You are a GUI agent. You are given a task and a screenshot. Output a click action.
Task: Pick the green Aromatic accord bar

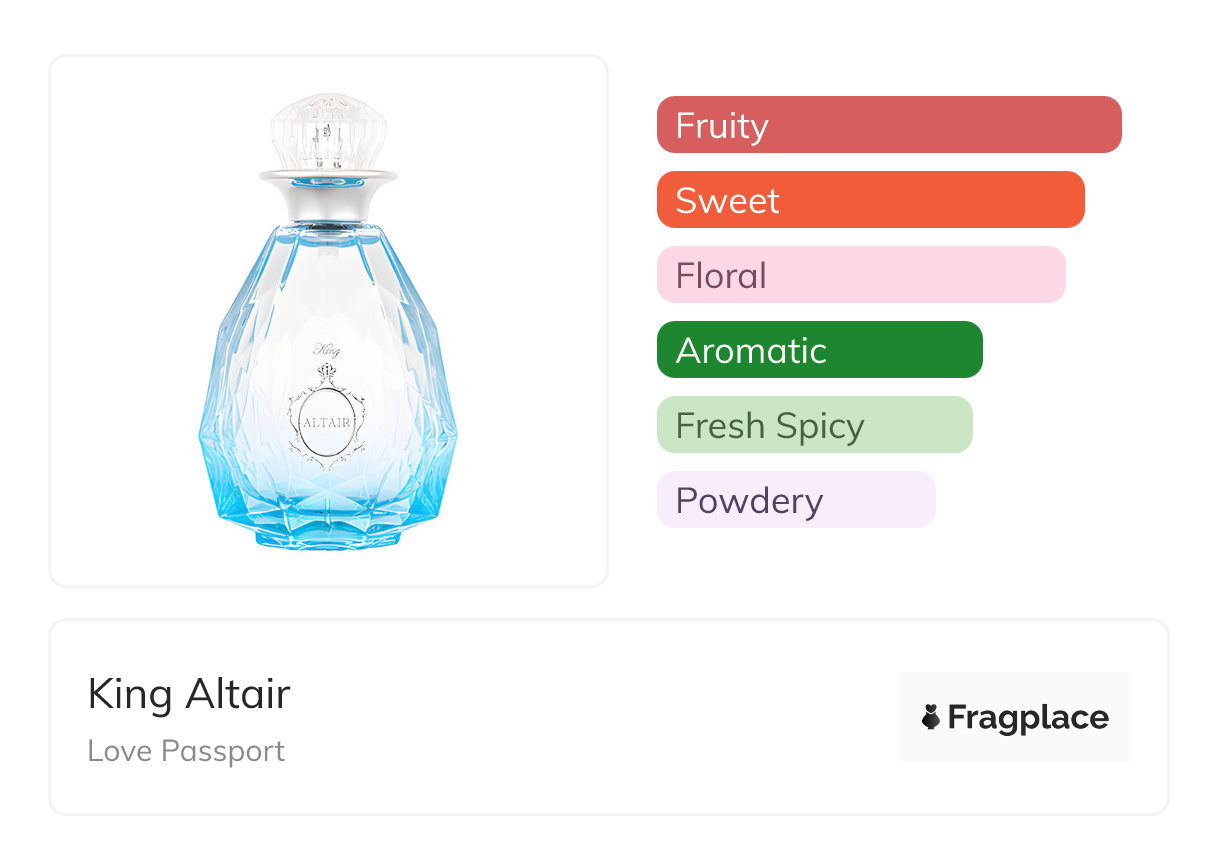[819, 350]
